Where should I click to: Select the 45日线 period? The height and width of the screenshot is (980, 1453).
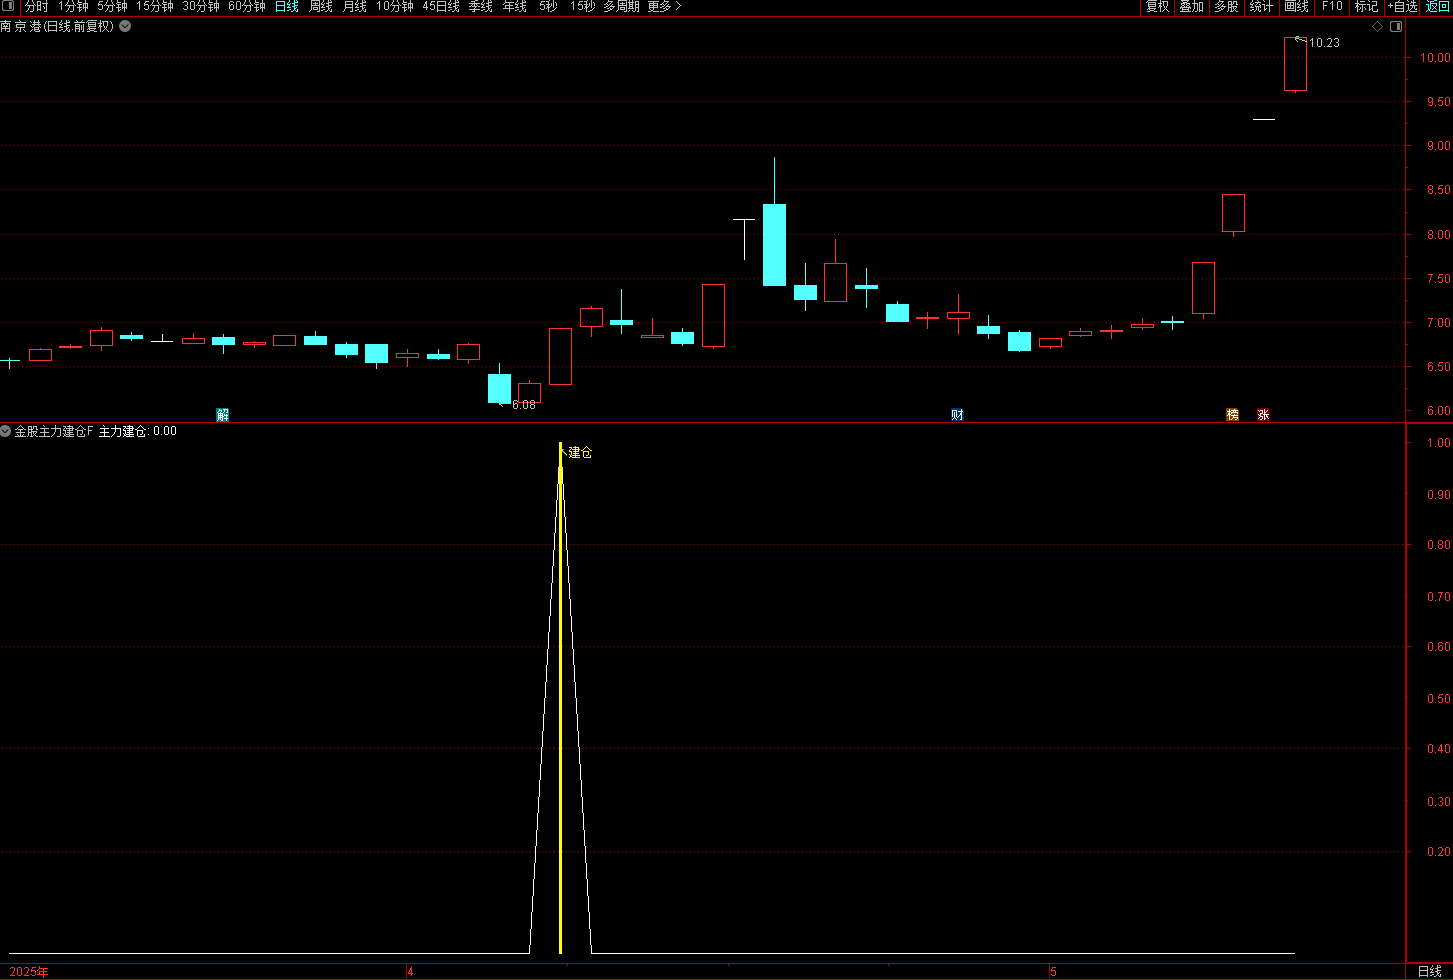pyautogui.click(x=441, y=7)
